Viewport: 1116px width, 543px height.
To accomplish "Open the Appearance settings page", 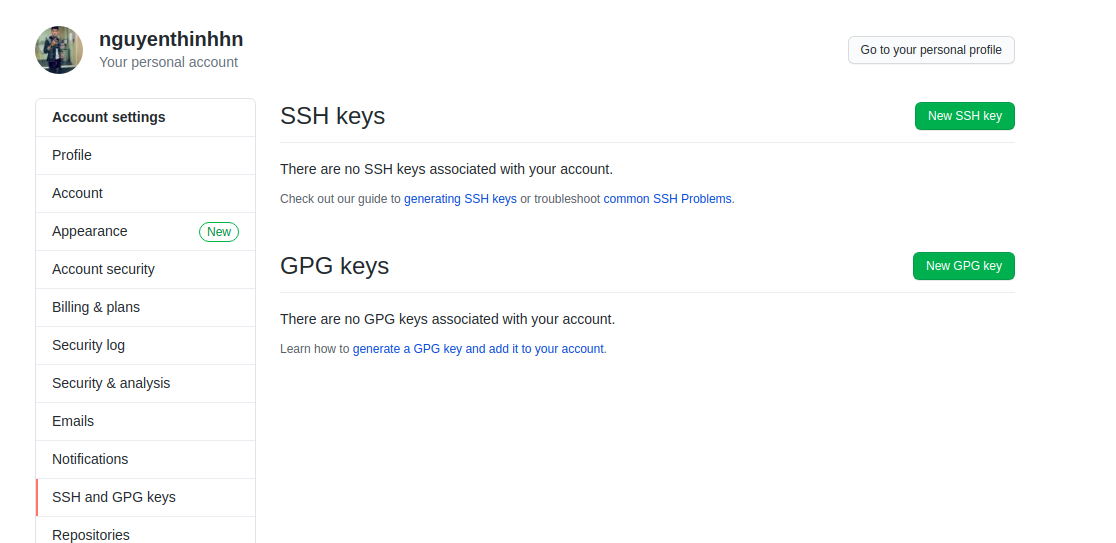I will coord(90,231).
